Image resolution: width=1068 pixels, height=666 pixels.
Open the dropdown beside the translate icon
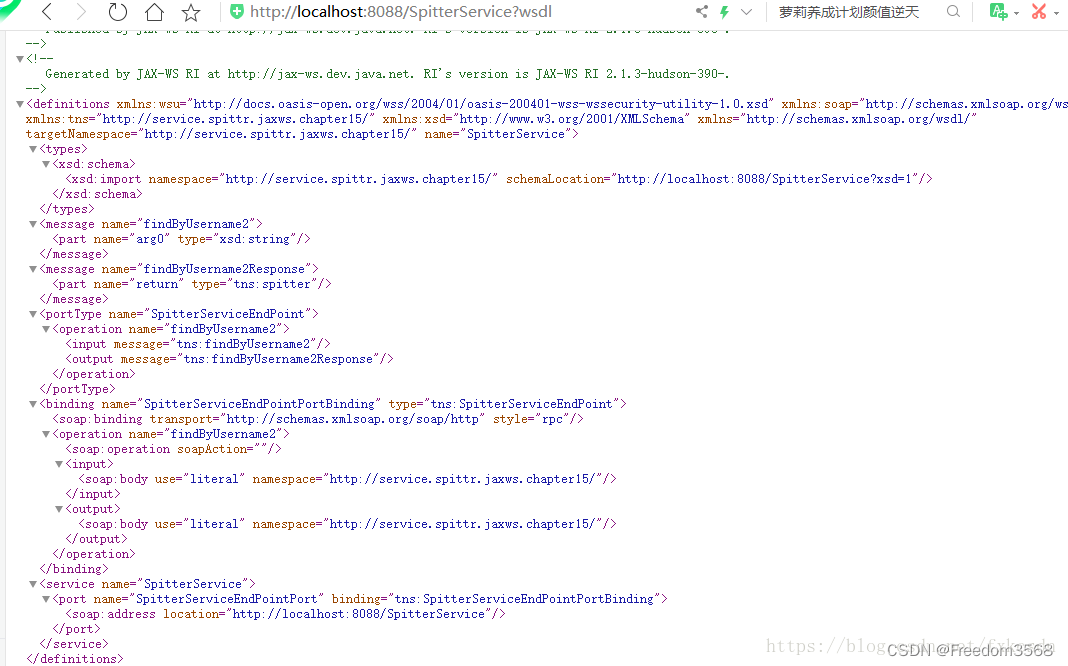click(1015, 11)
